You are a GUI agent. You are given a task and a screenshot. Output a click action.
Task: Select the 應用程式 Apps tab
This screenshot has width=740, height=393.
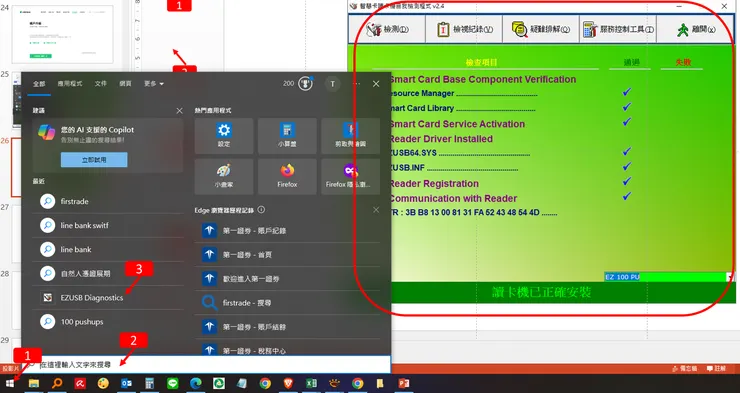pos(70,84)
